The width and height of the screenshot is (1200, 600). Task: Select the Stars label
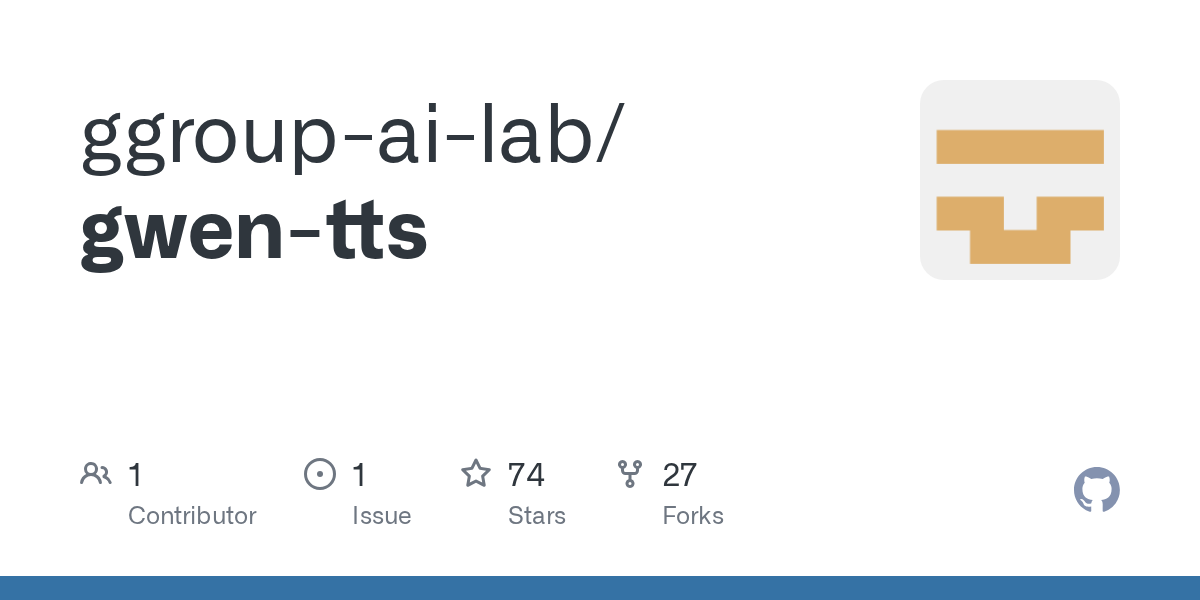click(x=536, y=516)
